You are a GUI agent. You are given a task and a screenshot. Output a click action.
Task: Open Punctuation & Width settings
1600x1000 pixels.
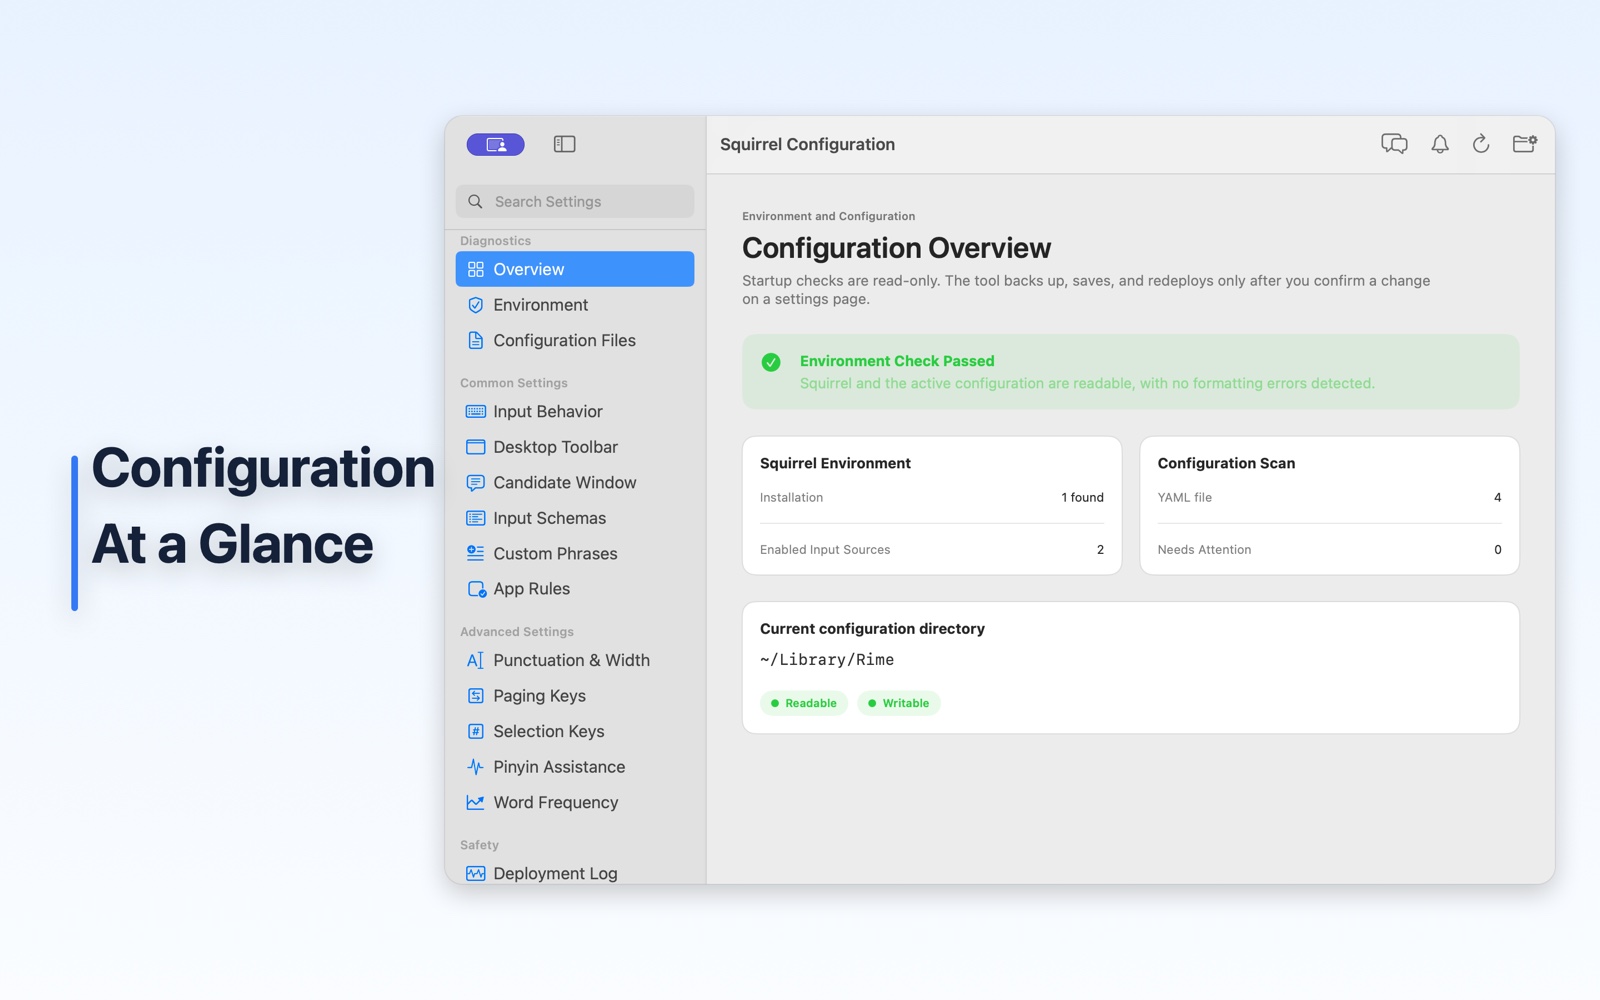tap(575, 660)
